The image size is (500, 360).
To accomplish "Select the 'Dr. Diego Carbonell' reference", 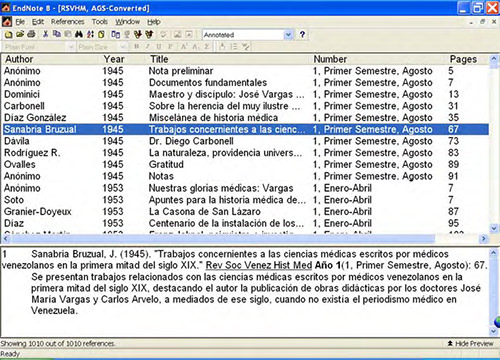I will 246,141.
